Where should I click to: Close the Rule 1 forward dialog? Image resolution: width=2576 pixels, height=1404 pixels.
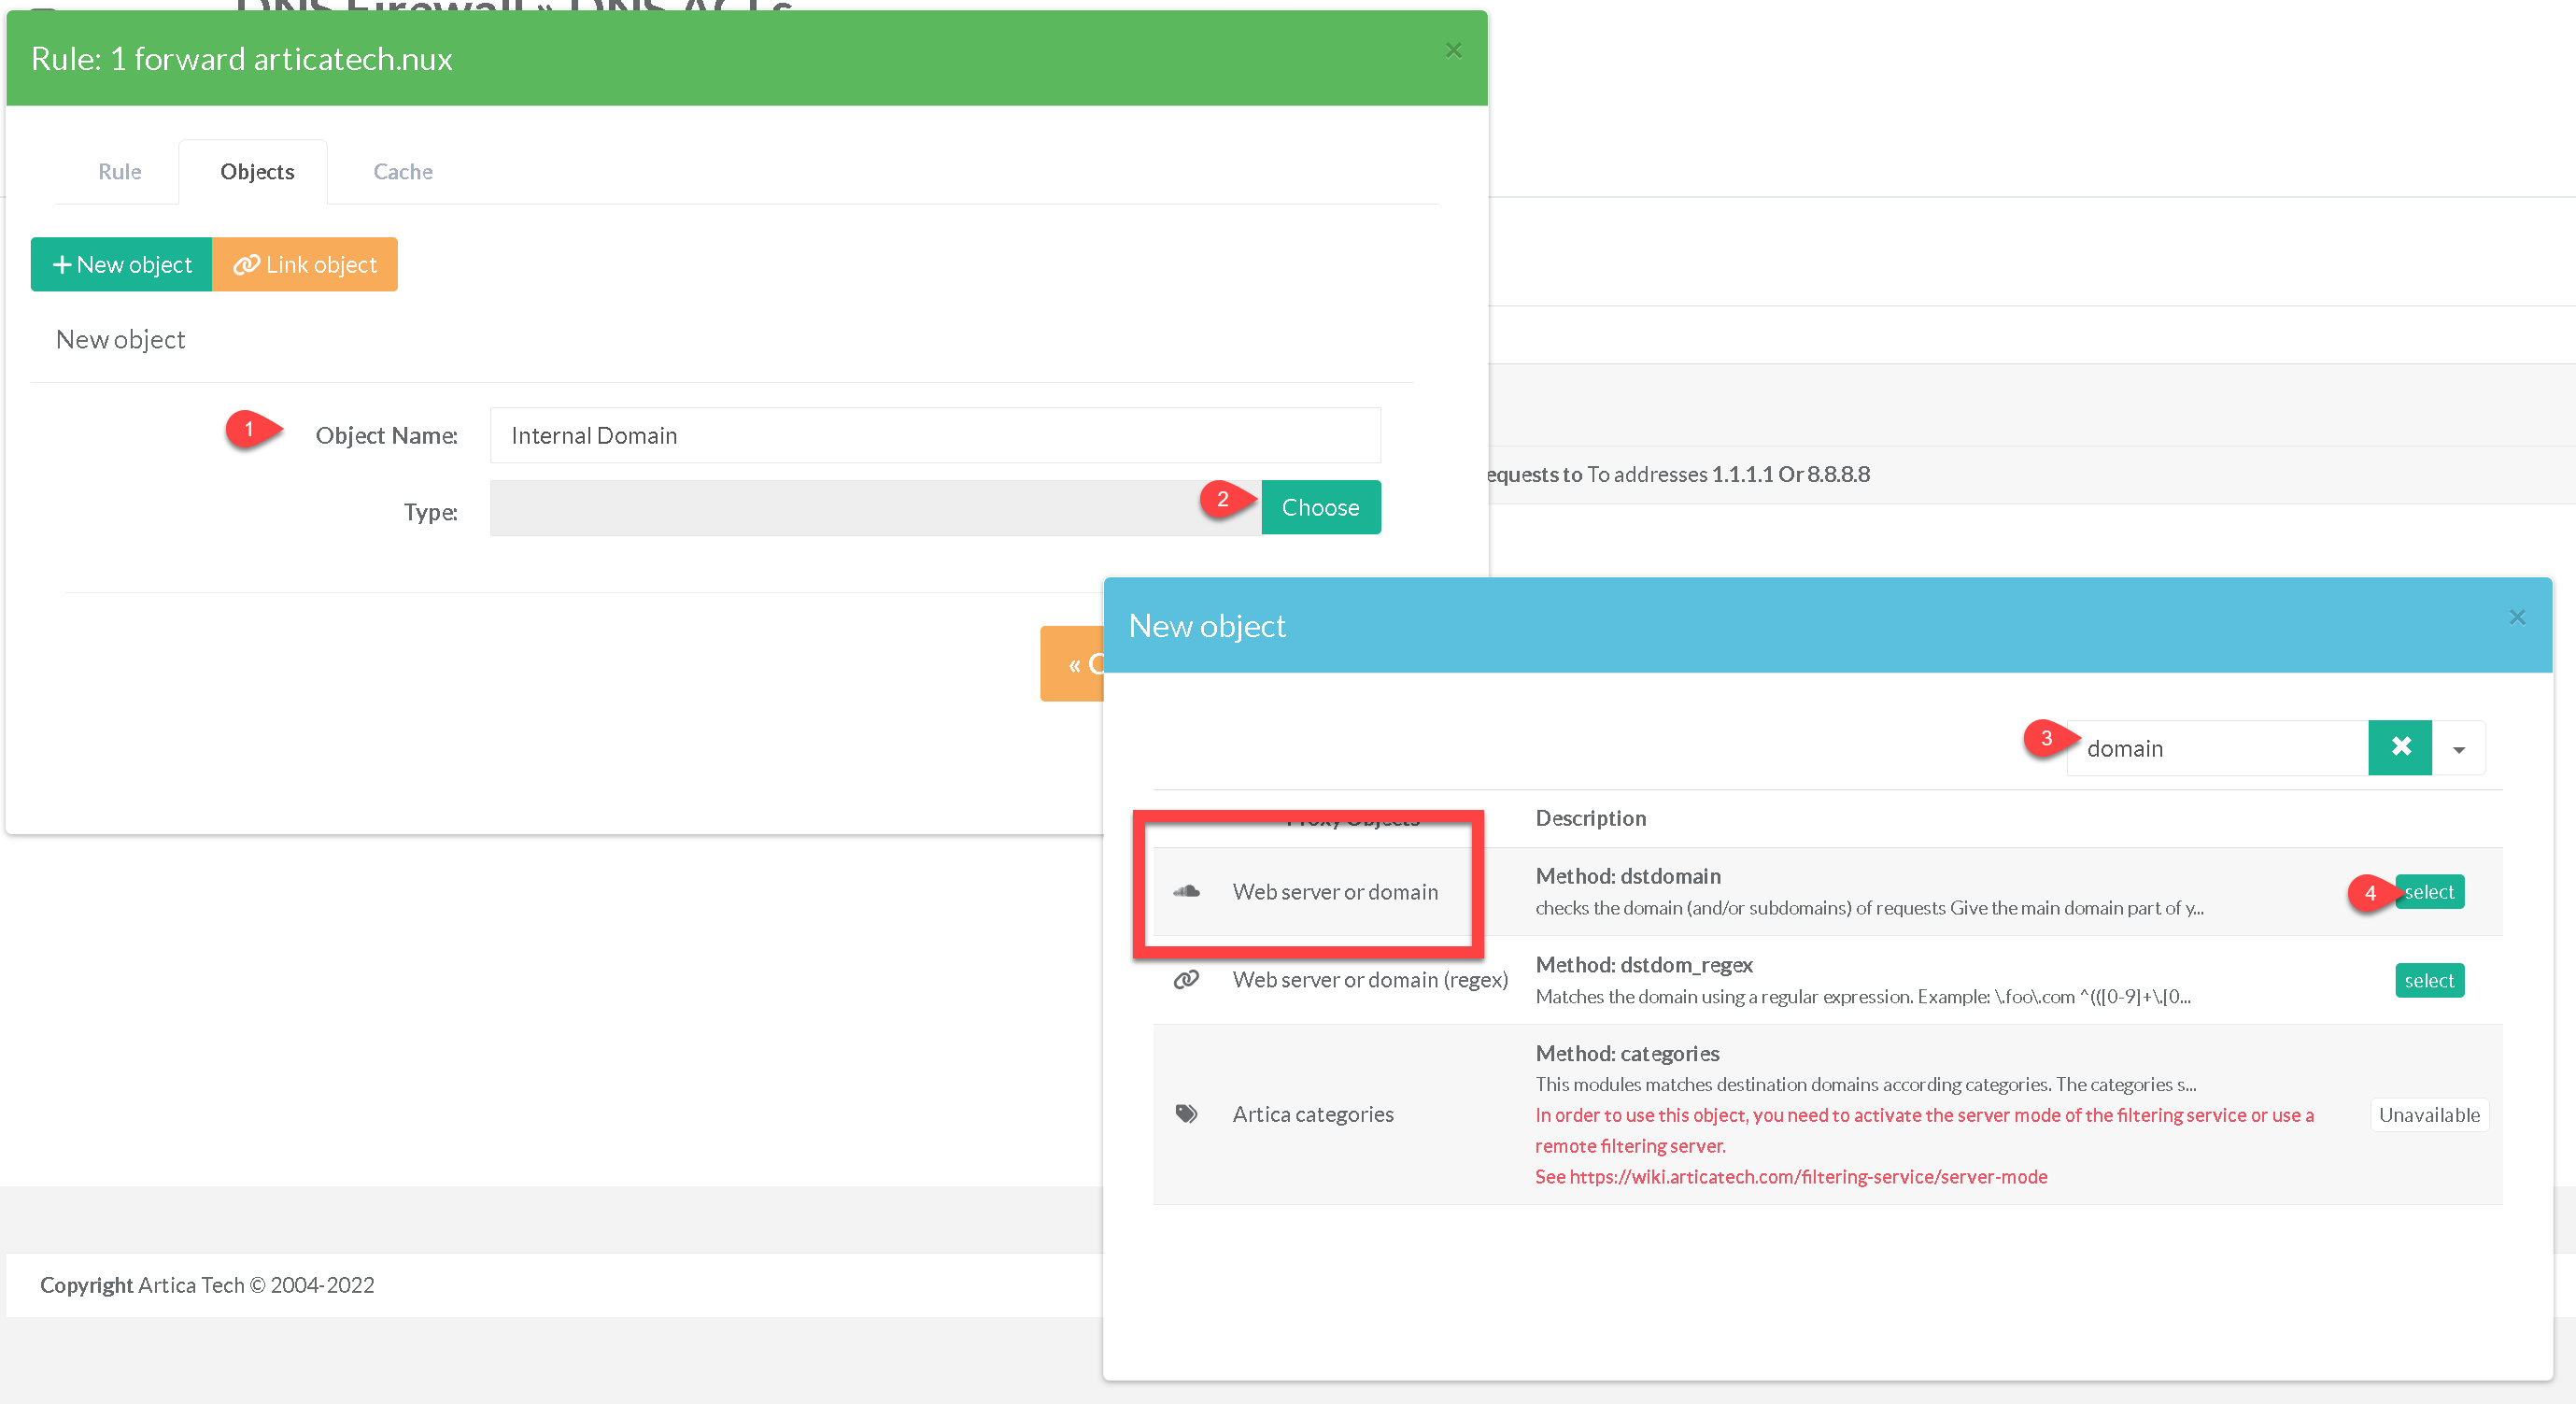click(1453, 51)
